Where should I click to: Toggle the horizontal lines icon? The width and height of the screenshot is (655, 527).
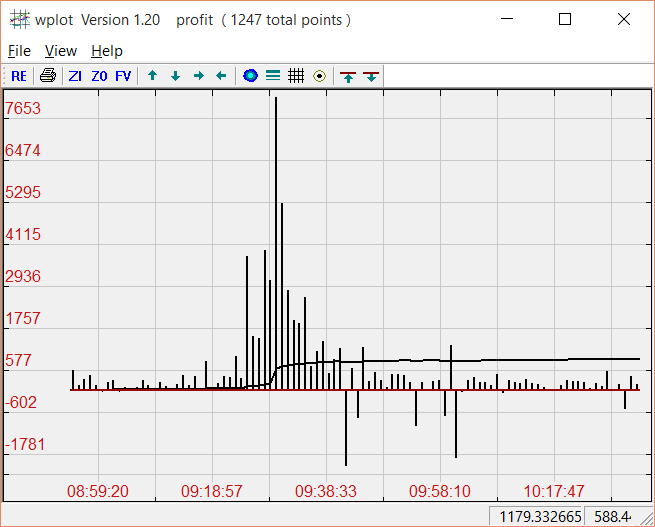[273, 76]
